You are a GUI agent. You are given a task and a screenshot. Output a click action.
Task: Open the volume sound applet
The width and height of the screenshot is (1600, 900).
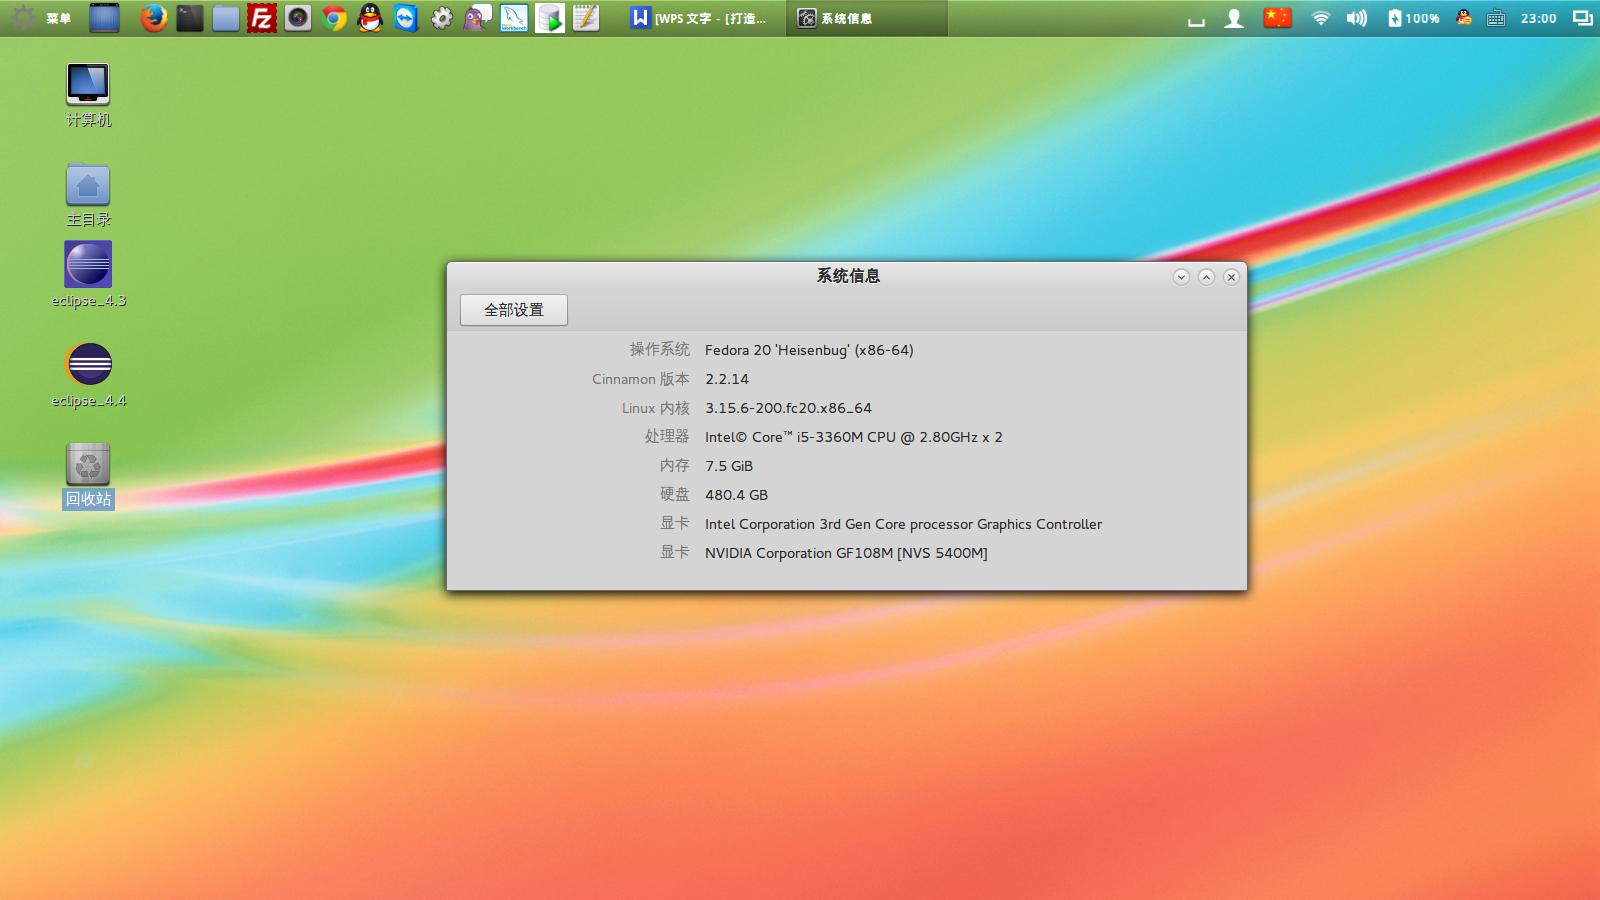(x=1356, y=18)
